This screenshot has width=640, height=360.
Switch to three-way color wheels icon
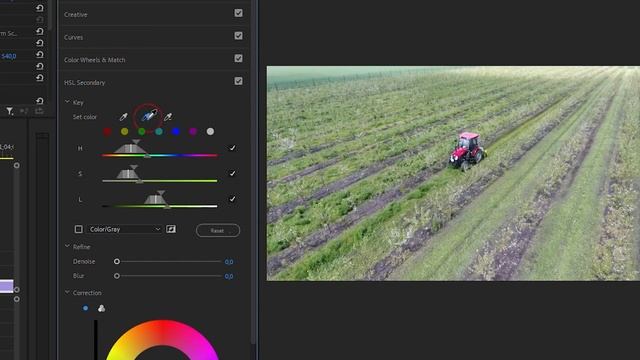pyautogui.click(x=101, y=308)
